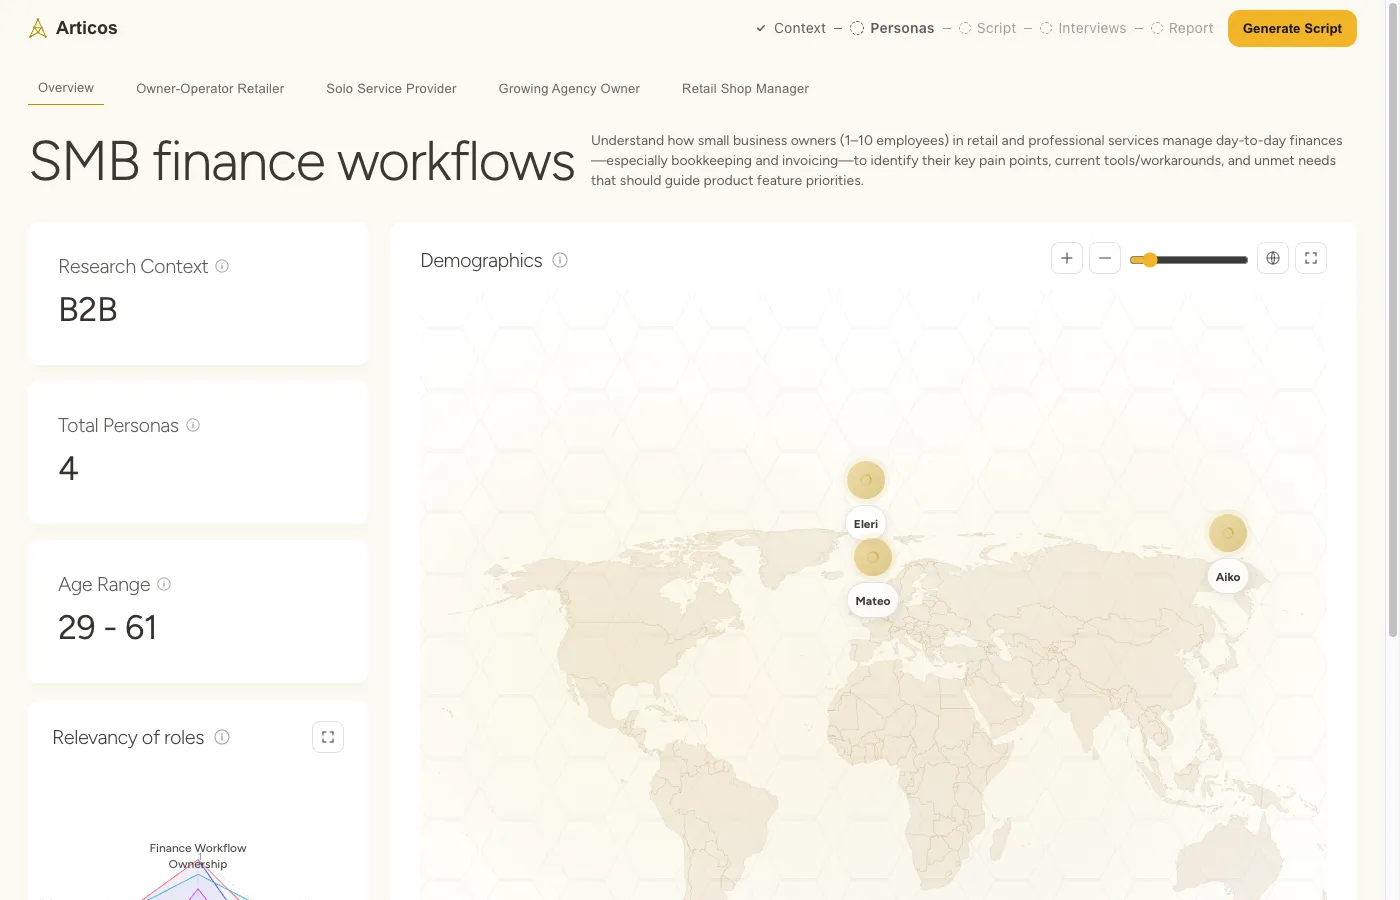1400x900 pixels.
Task: Click the Articos logo icon
Action: (x=38, y=28)
